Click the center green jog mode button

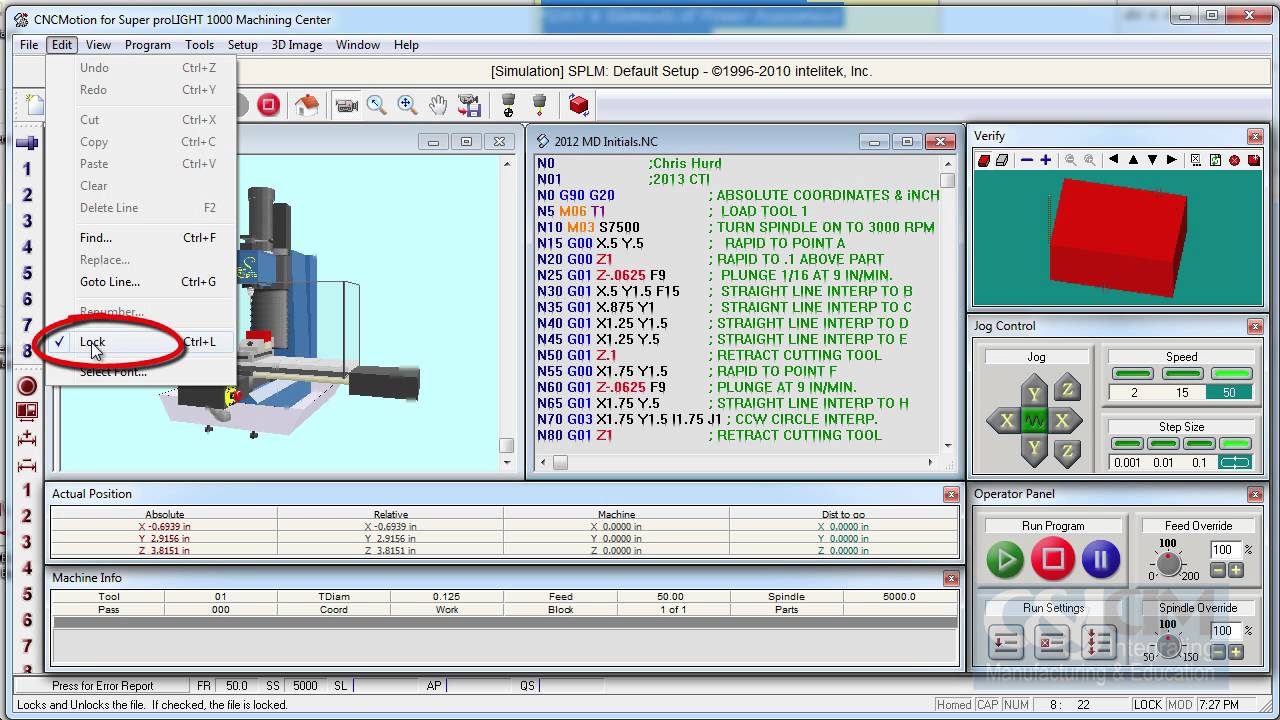coord(1034,421)
